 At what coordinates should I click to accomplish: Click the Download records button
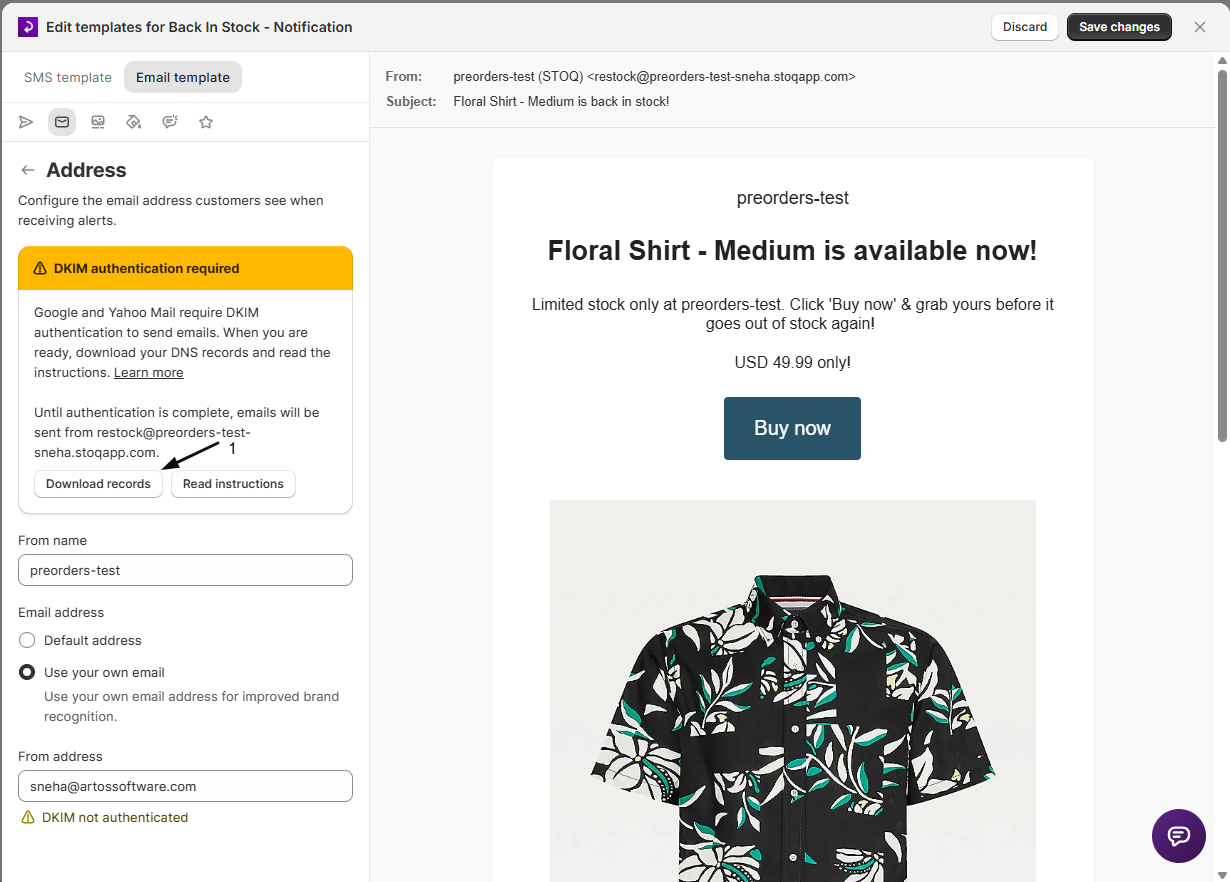pyautogui.click(x=98, y=484)
